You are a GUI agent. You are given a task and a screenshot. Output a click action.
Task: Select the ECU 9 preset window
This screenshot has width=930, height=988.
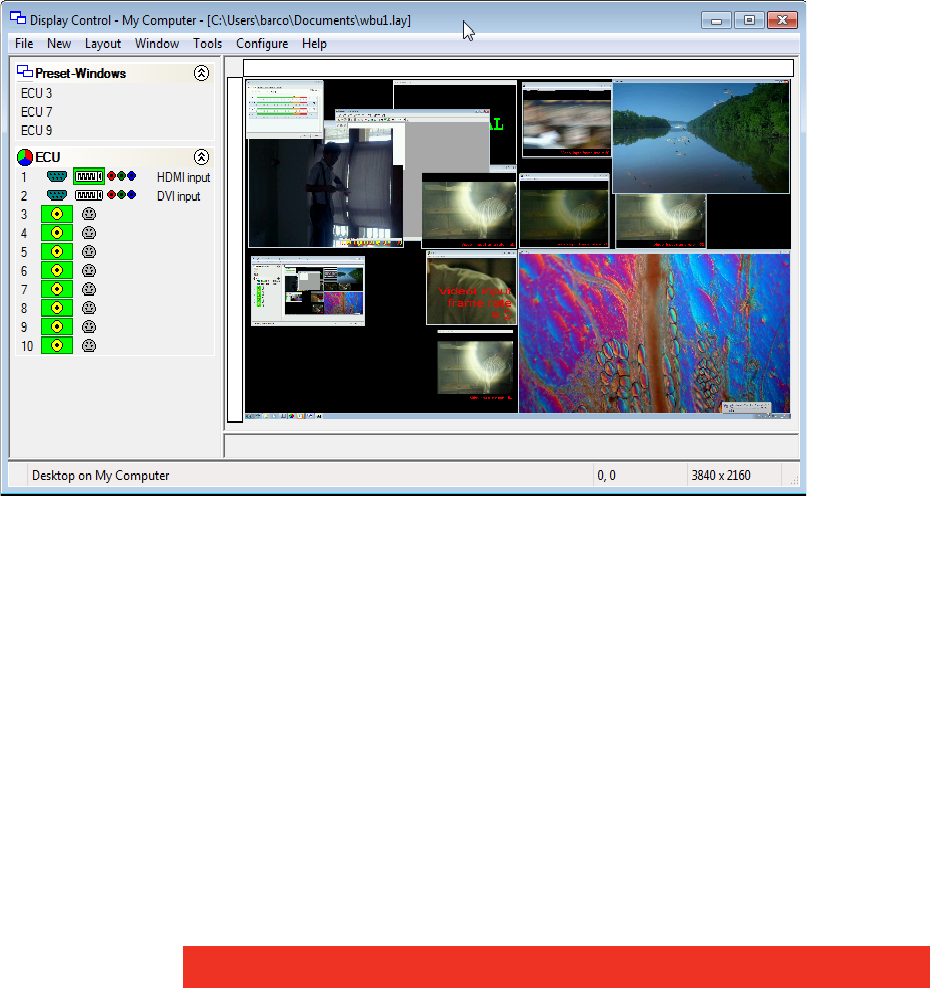[x=37, y=130]
